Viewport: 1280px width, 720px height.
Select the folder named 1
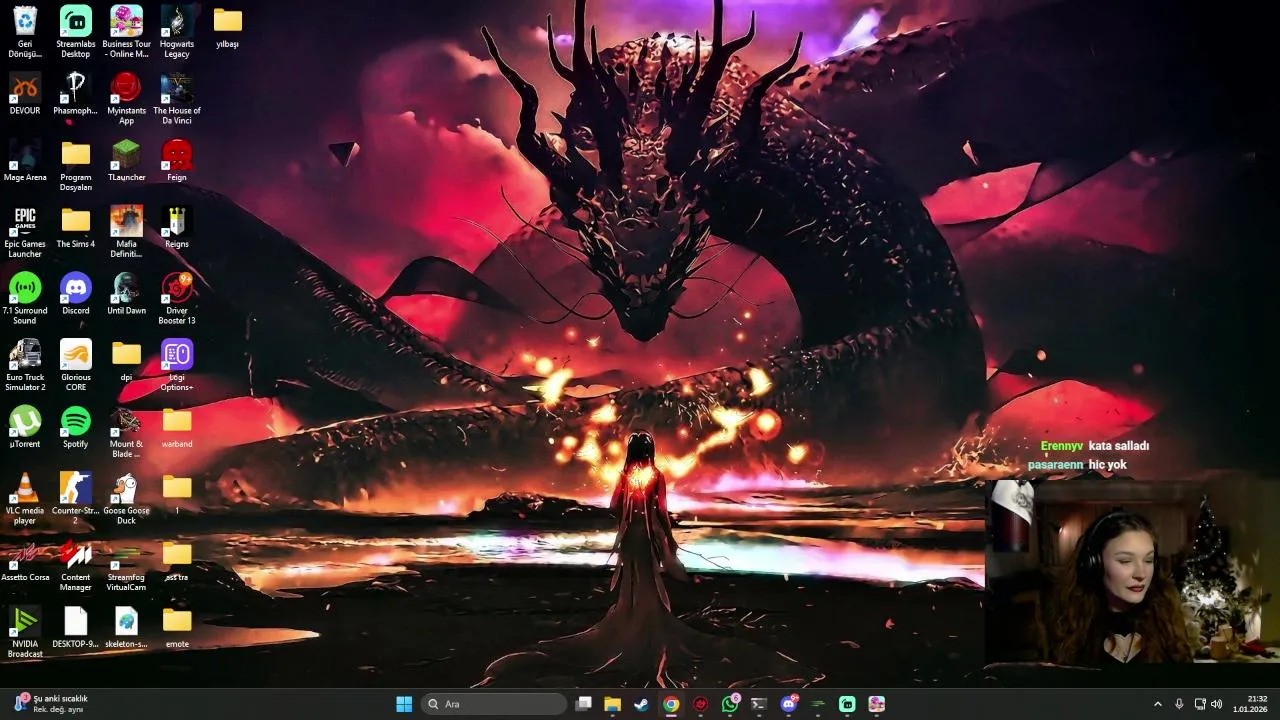pos(177,494)
